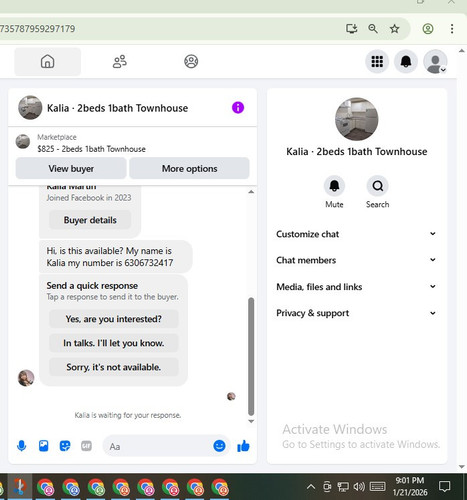This screenshot has width=467, height=500.
Task: Click "Joined Facebook in 2023" text
Action: [x=89, y=198]
